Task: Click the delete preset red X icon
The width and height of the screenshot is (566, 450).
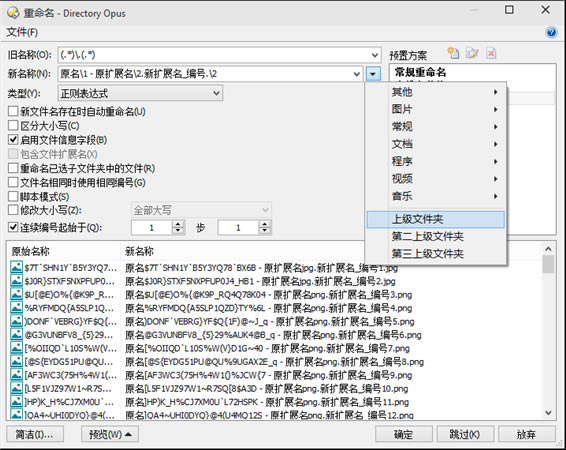Action: [491, 53]
